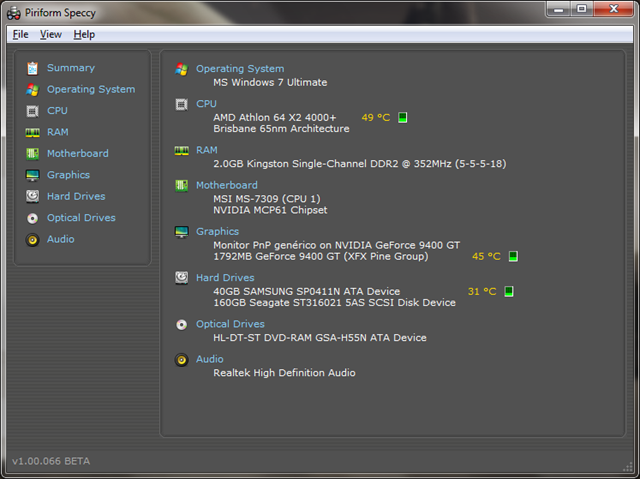
Task: Click the Operating System heading in summary panel
Action: click(240, 69)
